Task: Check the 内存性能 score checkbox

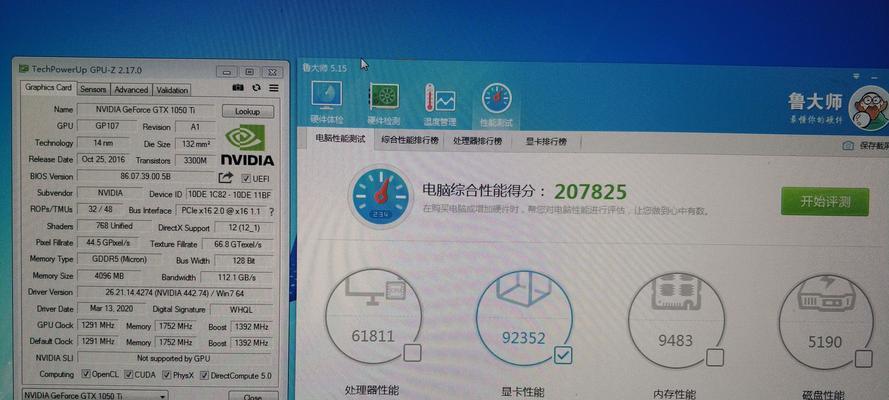Action: [x=715, y=358]
